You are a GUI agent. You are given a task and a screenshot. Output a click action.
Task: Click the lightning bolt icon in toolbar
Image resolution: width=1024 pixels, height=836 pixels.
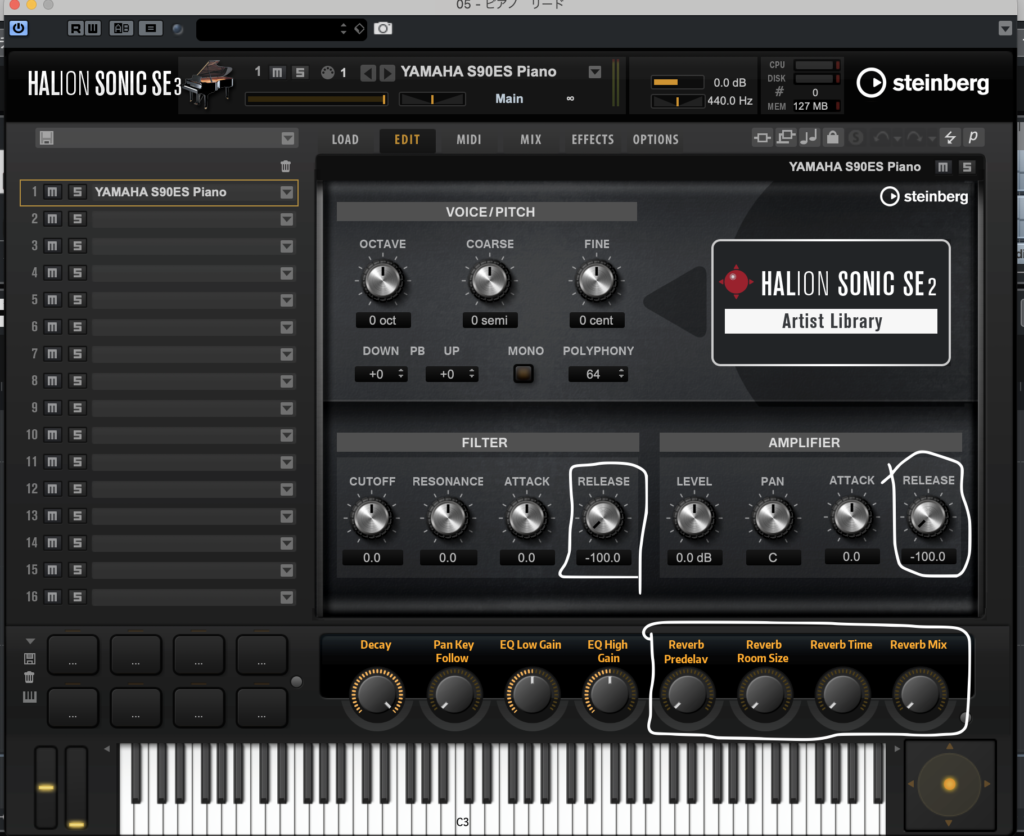(950, 139)
